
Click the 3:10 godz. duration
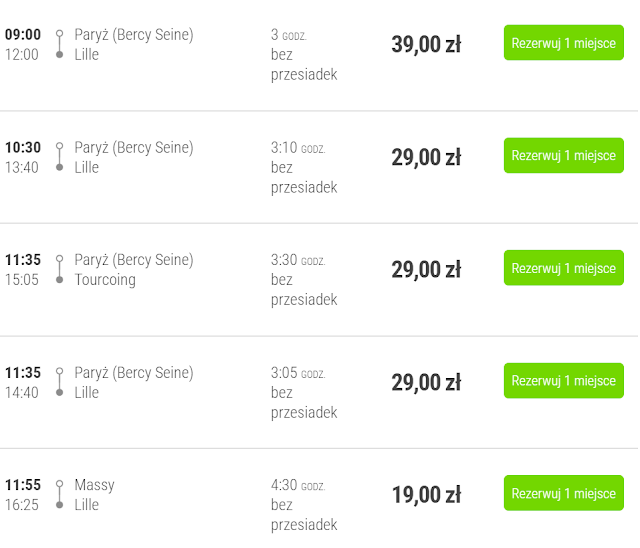pyautogui.click(x=298, y=148)
